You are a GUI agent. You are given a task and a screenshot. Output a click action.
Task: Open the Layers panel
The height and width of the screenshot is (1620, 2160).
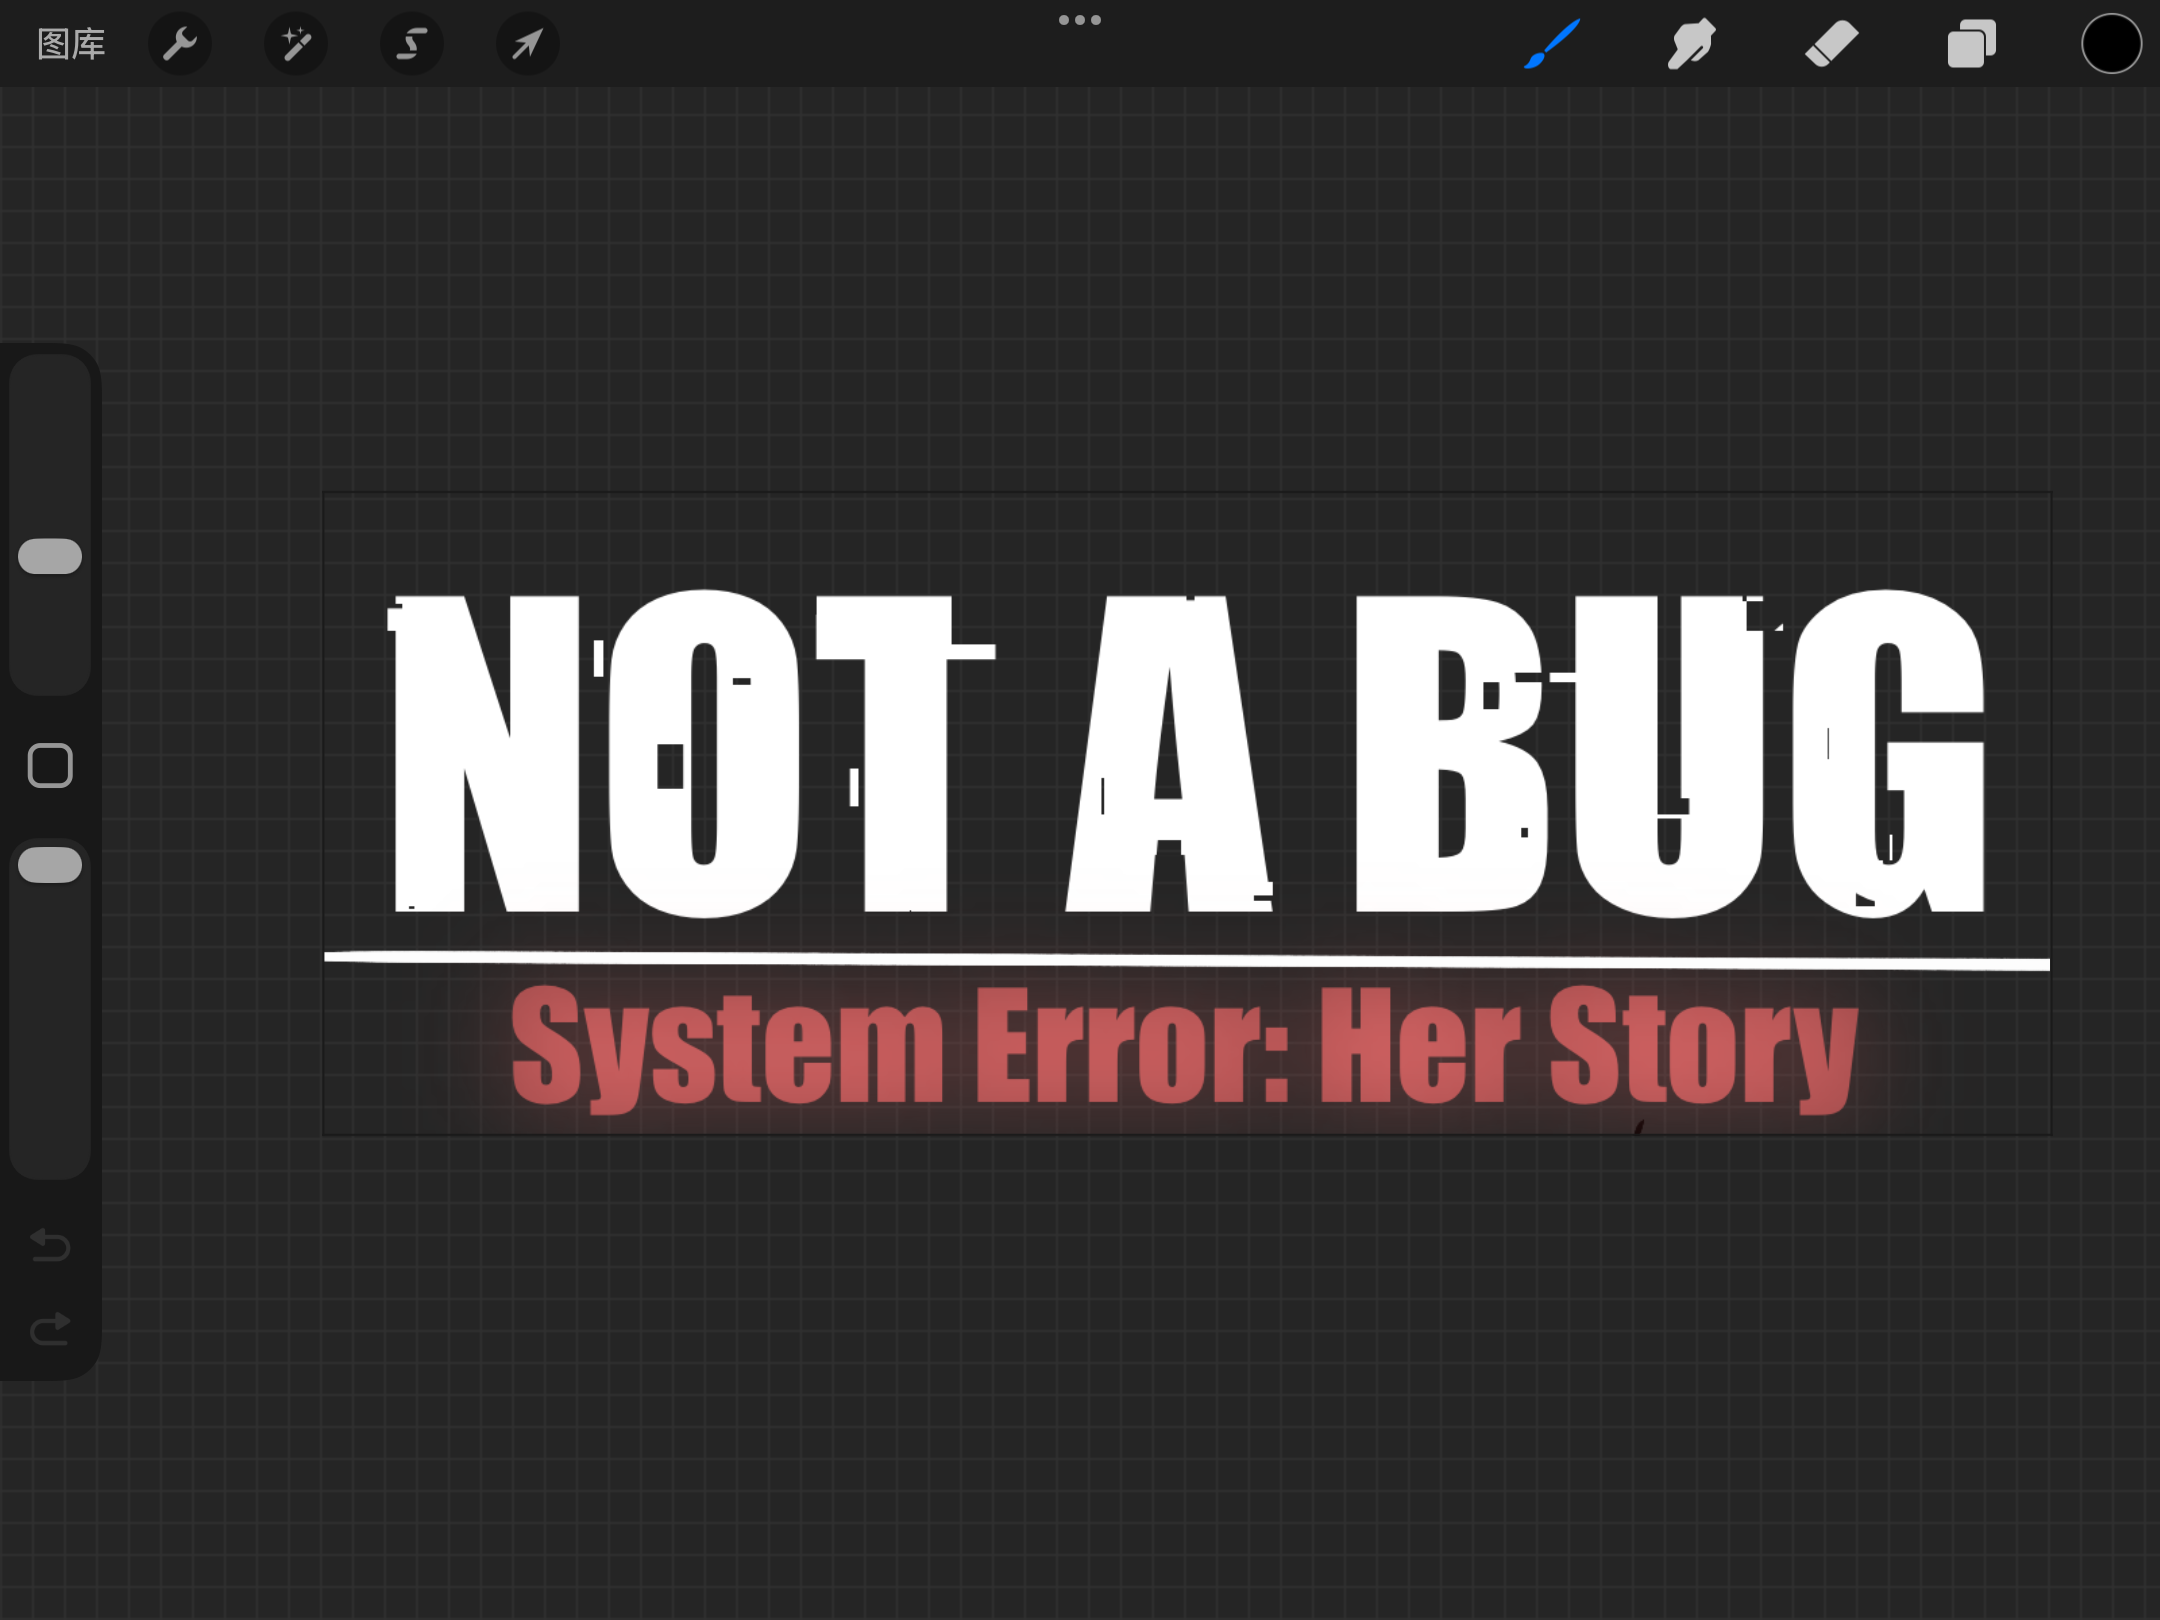(1971, 44)
